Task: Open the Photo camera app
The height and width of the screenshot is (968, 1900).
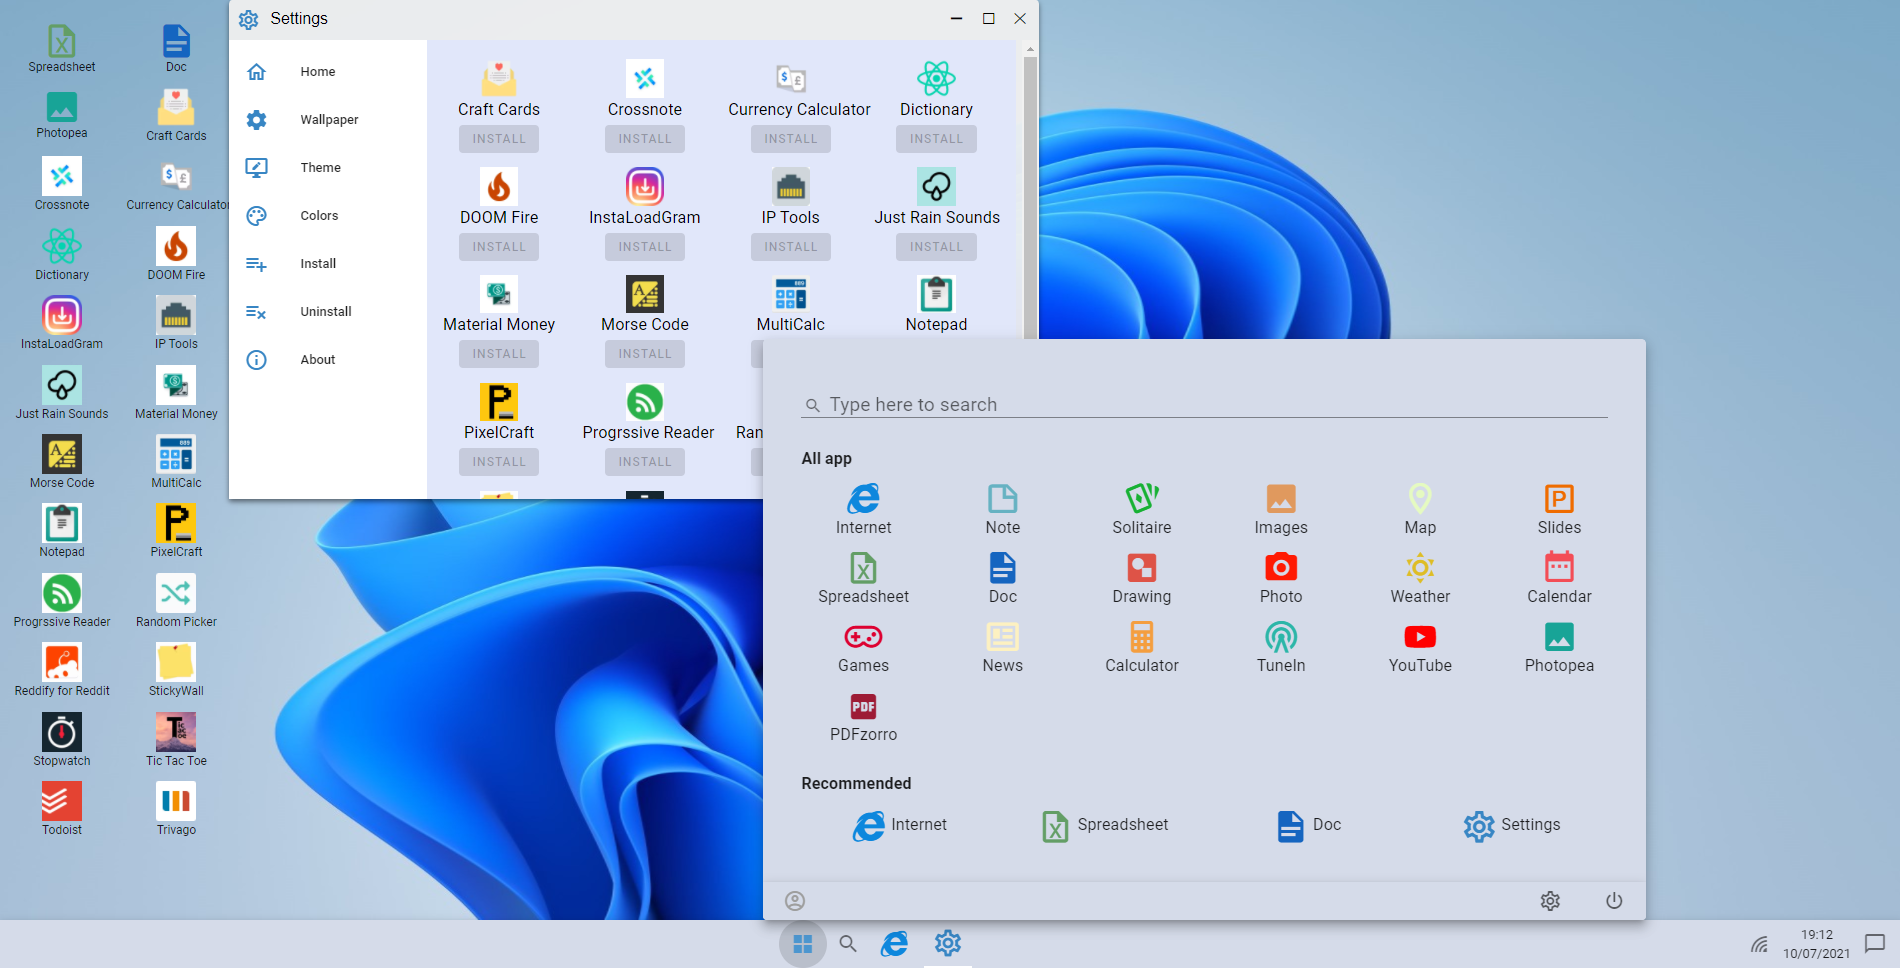Action: click(1280, 578)
